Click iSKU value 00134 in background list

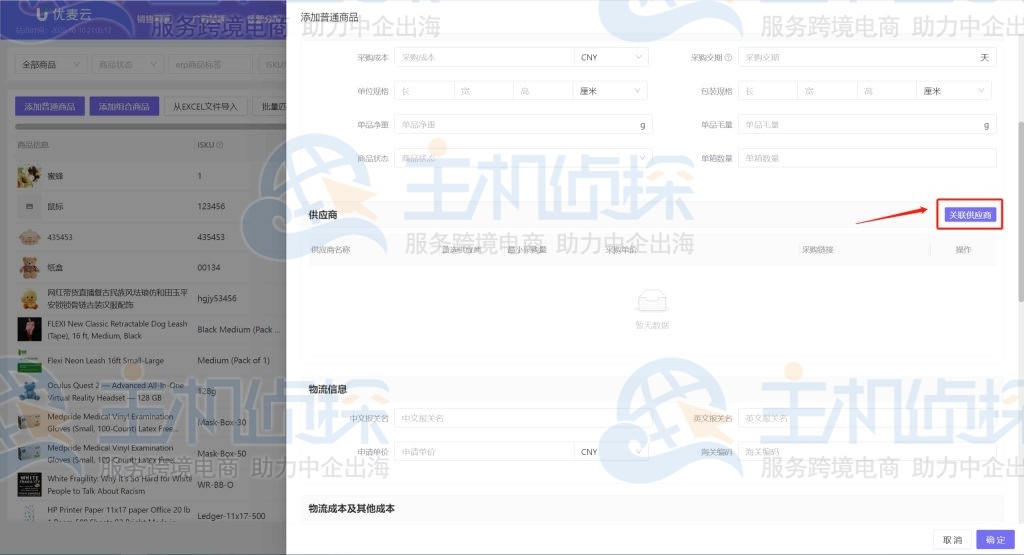tap(209, 268)
